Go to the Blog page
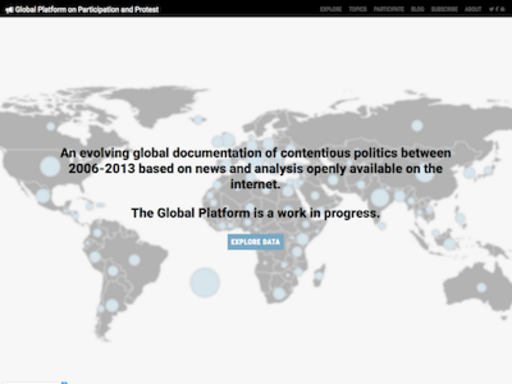Image resolution: width=512 pixels, height=384 pixels. coord(417,9)
